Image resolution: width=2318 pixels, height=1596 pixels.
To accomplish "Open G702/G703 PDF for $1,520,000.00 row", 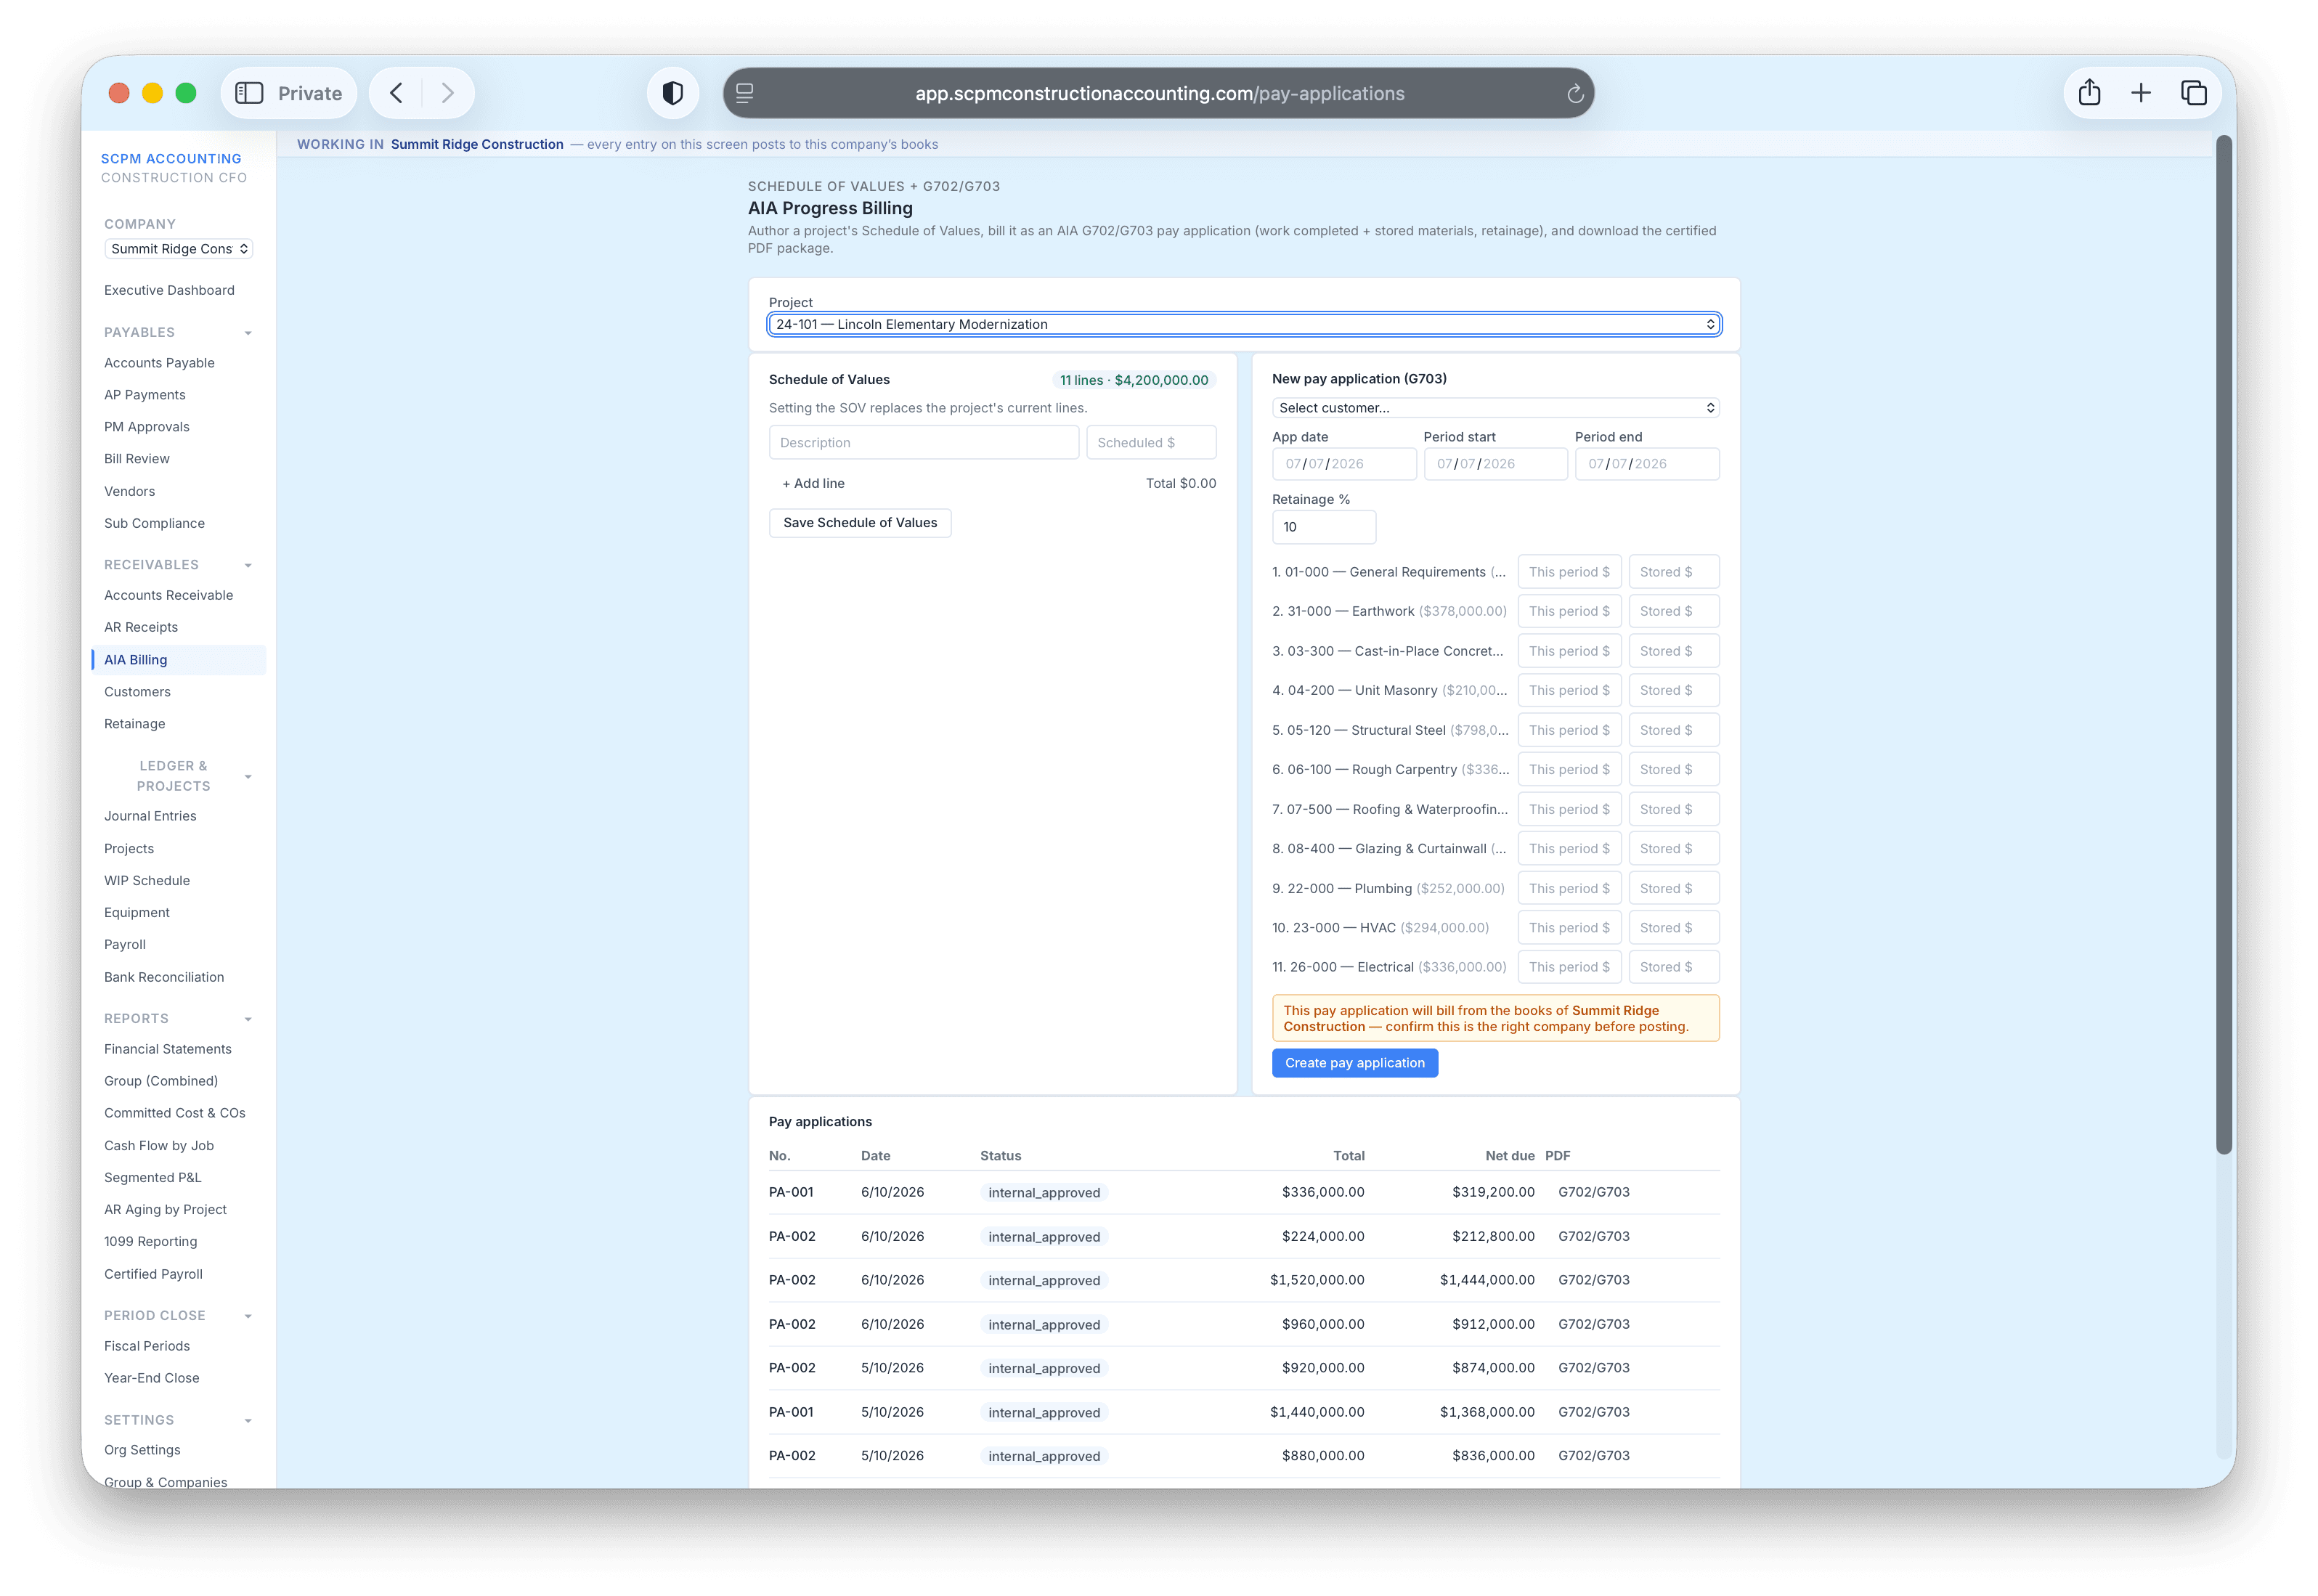I will tap(1593, 1280).
